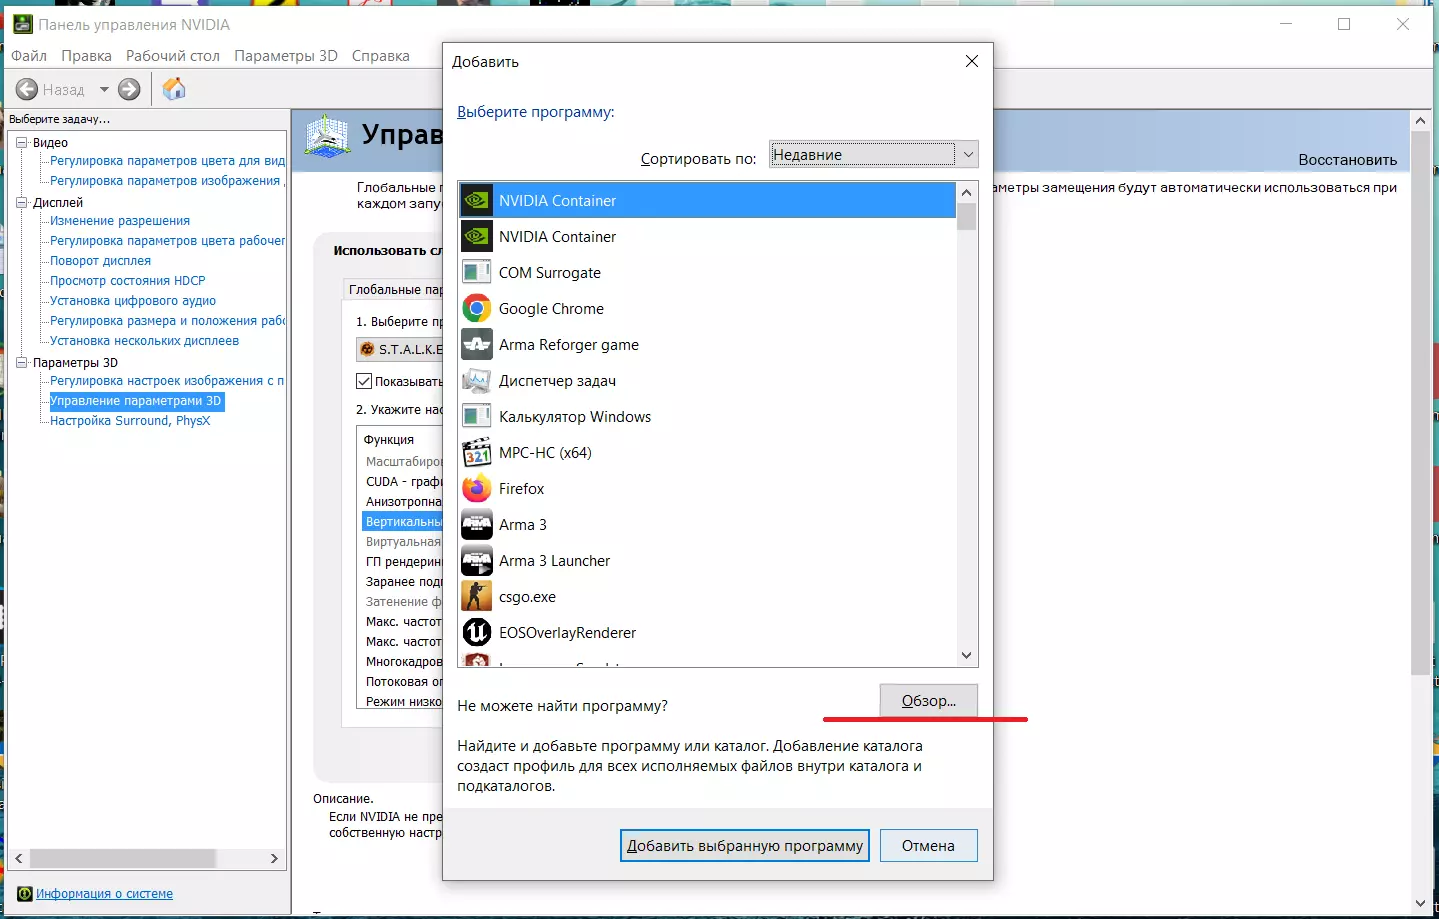Select the Диспетчер задач icon
1439x919 pixels.
(477, 381)
